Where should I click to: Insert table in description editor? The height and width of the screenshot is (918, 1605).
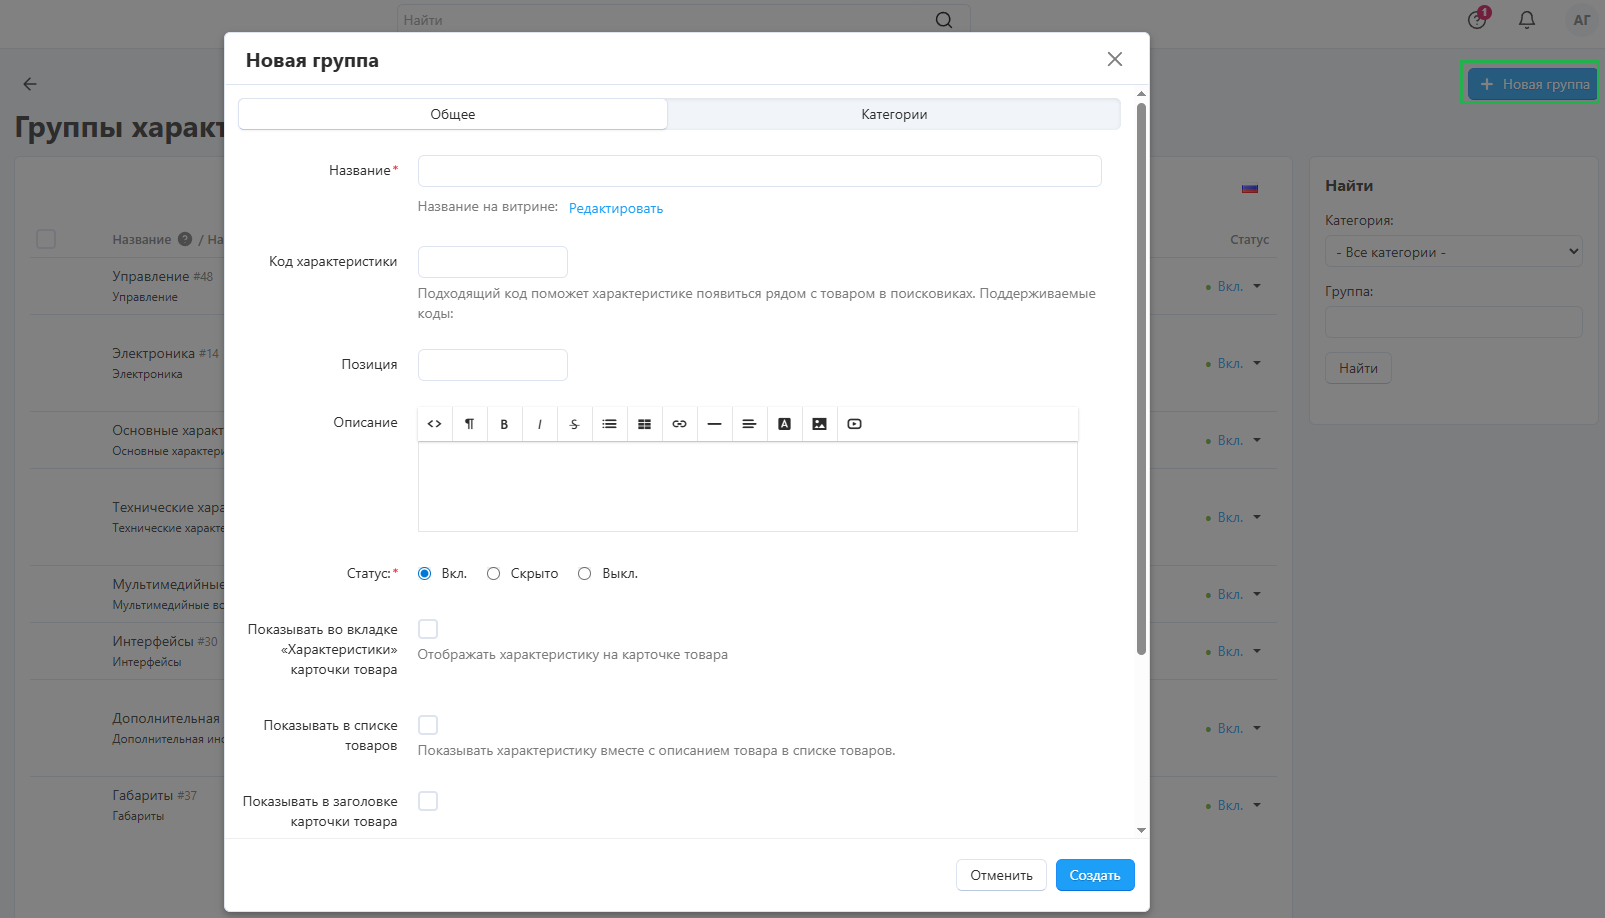[644, 424]
